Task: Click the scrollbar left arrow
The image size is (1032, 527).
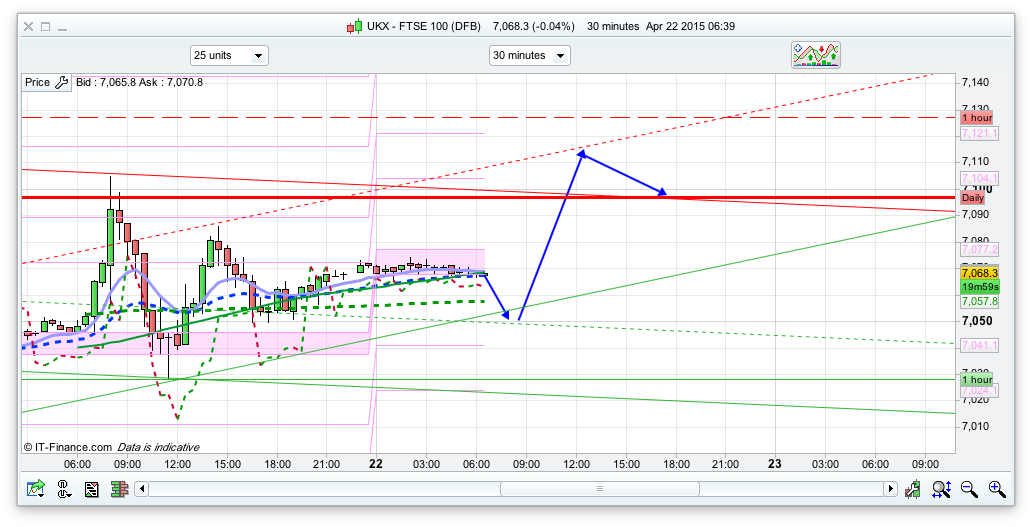Action: pyautogui.click(x=142, y=489)
